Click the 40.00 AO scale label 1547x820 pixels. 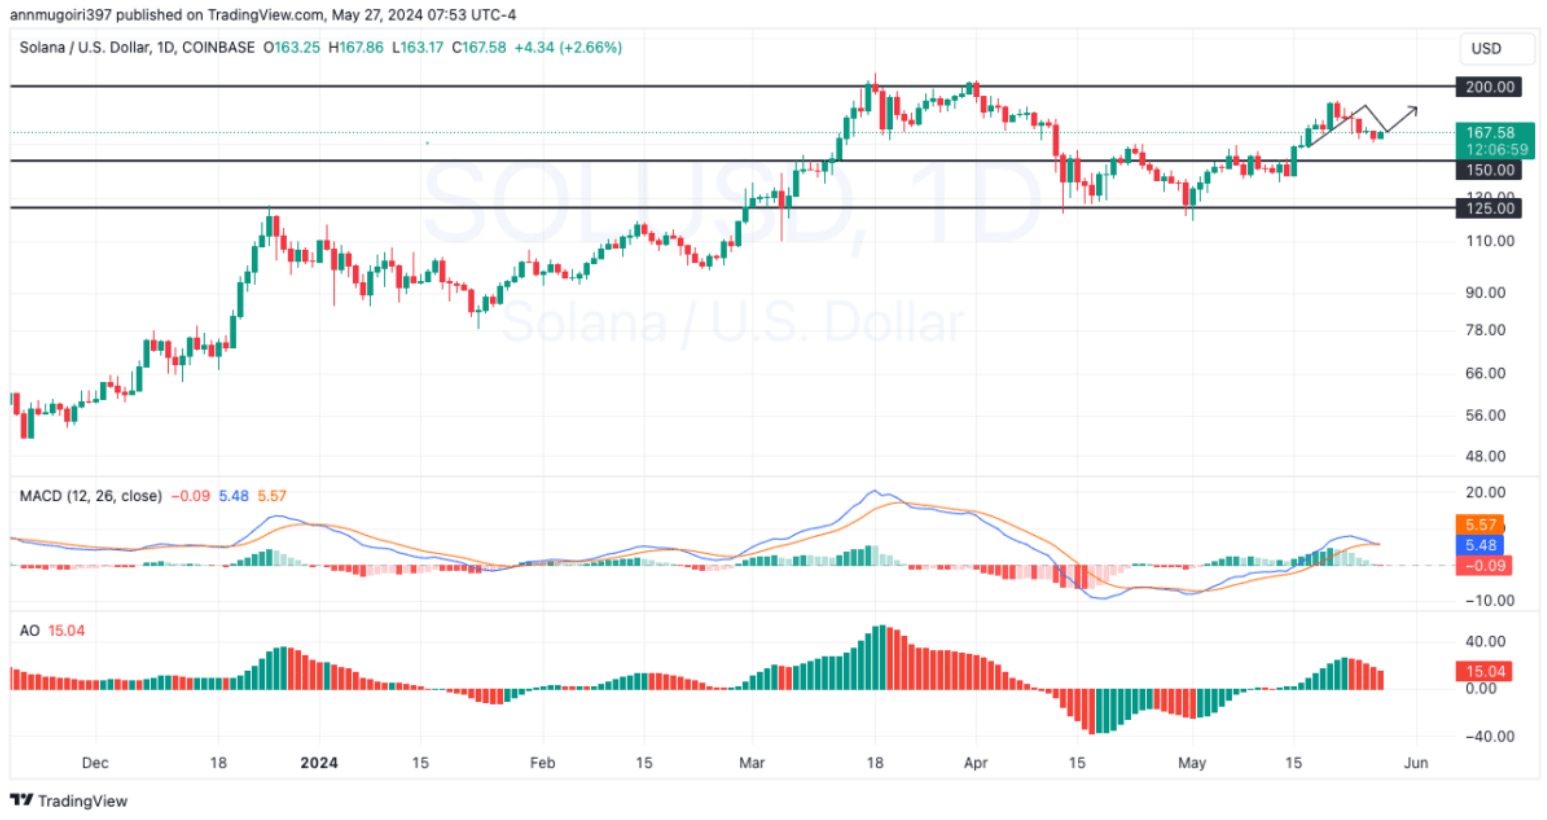click(x=1486, y=642)
